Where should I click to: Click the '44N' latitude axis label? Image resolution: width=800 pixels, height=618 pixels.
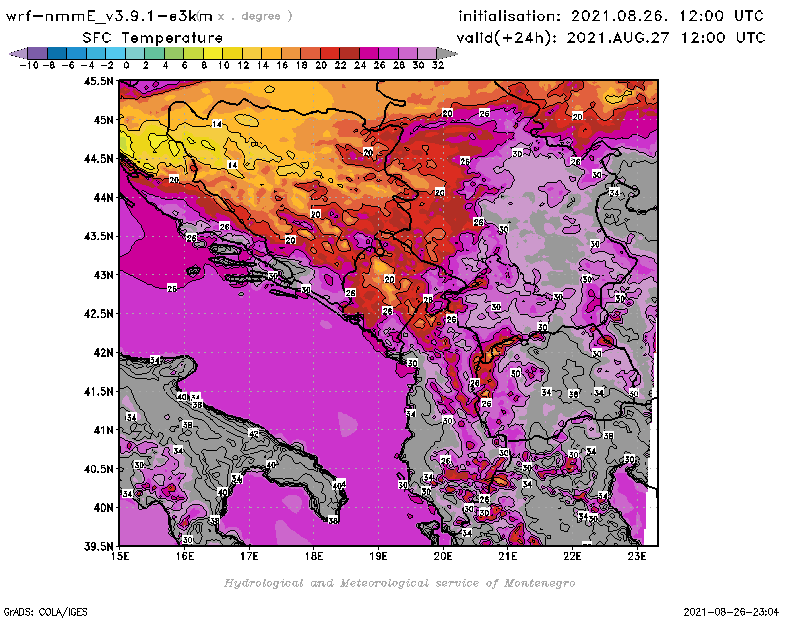pyautogui.click(x=103, y=197)
